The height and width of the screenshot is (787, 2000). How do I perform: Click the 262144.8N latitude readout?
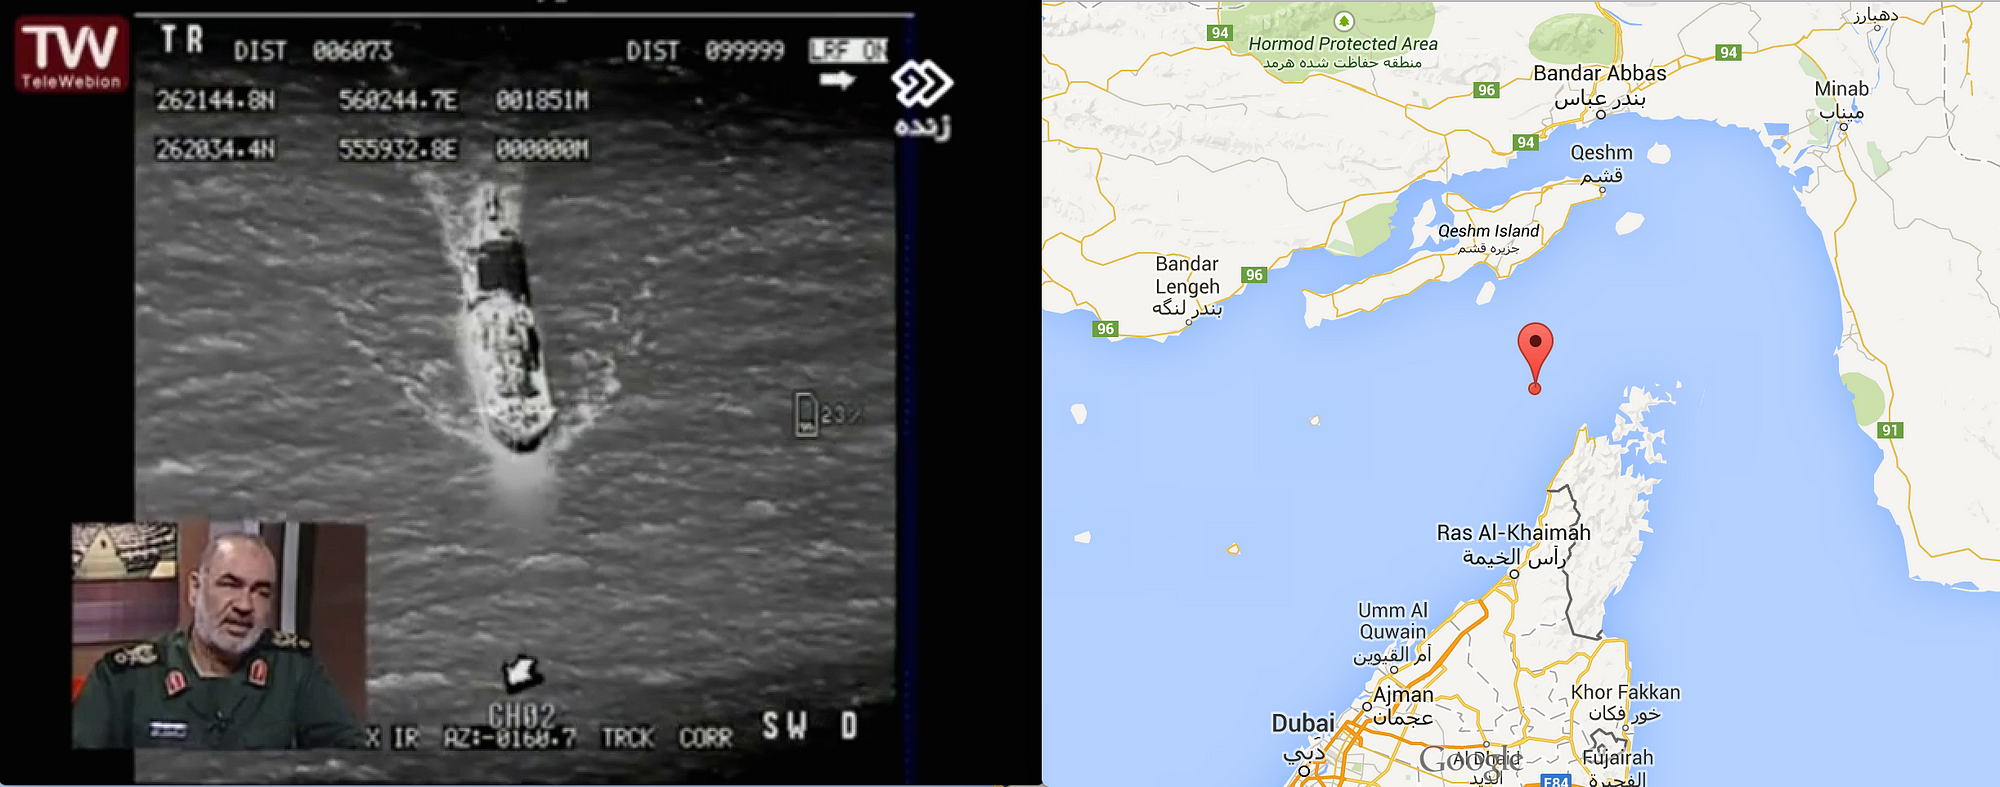(x=215, y=100)
